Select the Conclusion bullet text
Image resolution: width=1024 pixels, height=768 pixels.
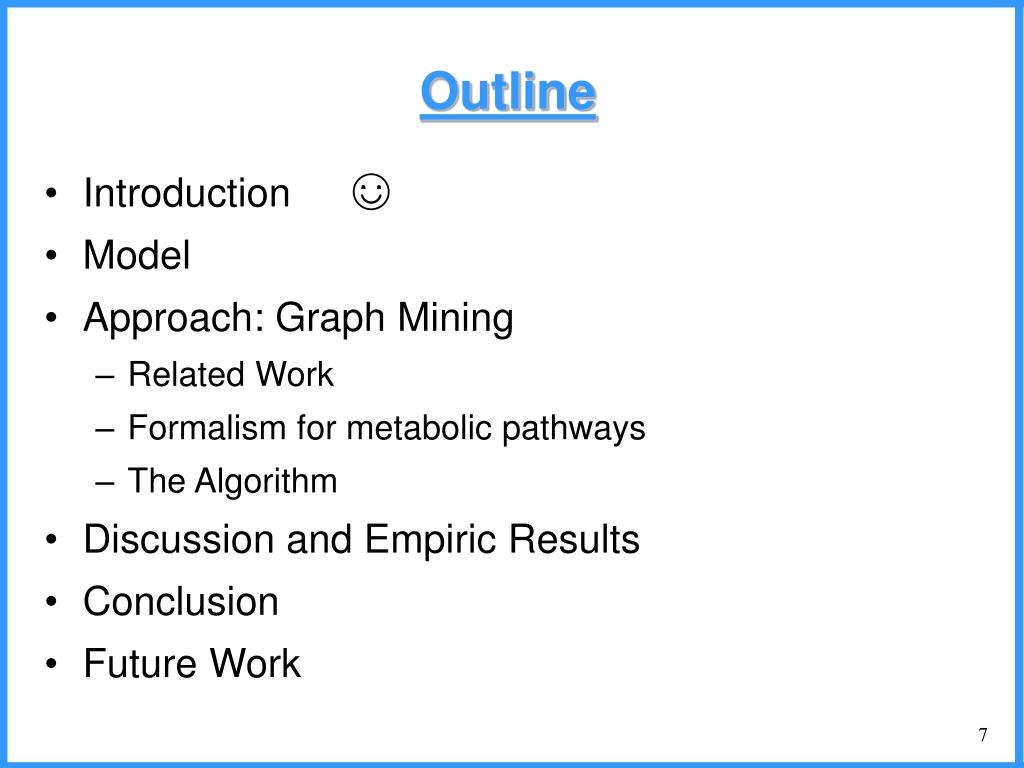click(x=181, y=601)
